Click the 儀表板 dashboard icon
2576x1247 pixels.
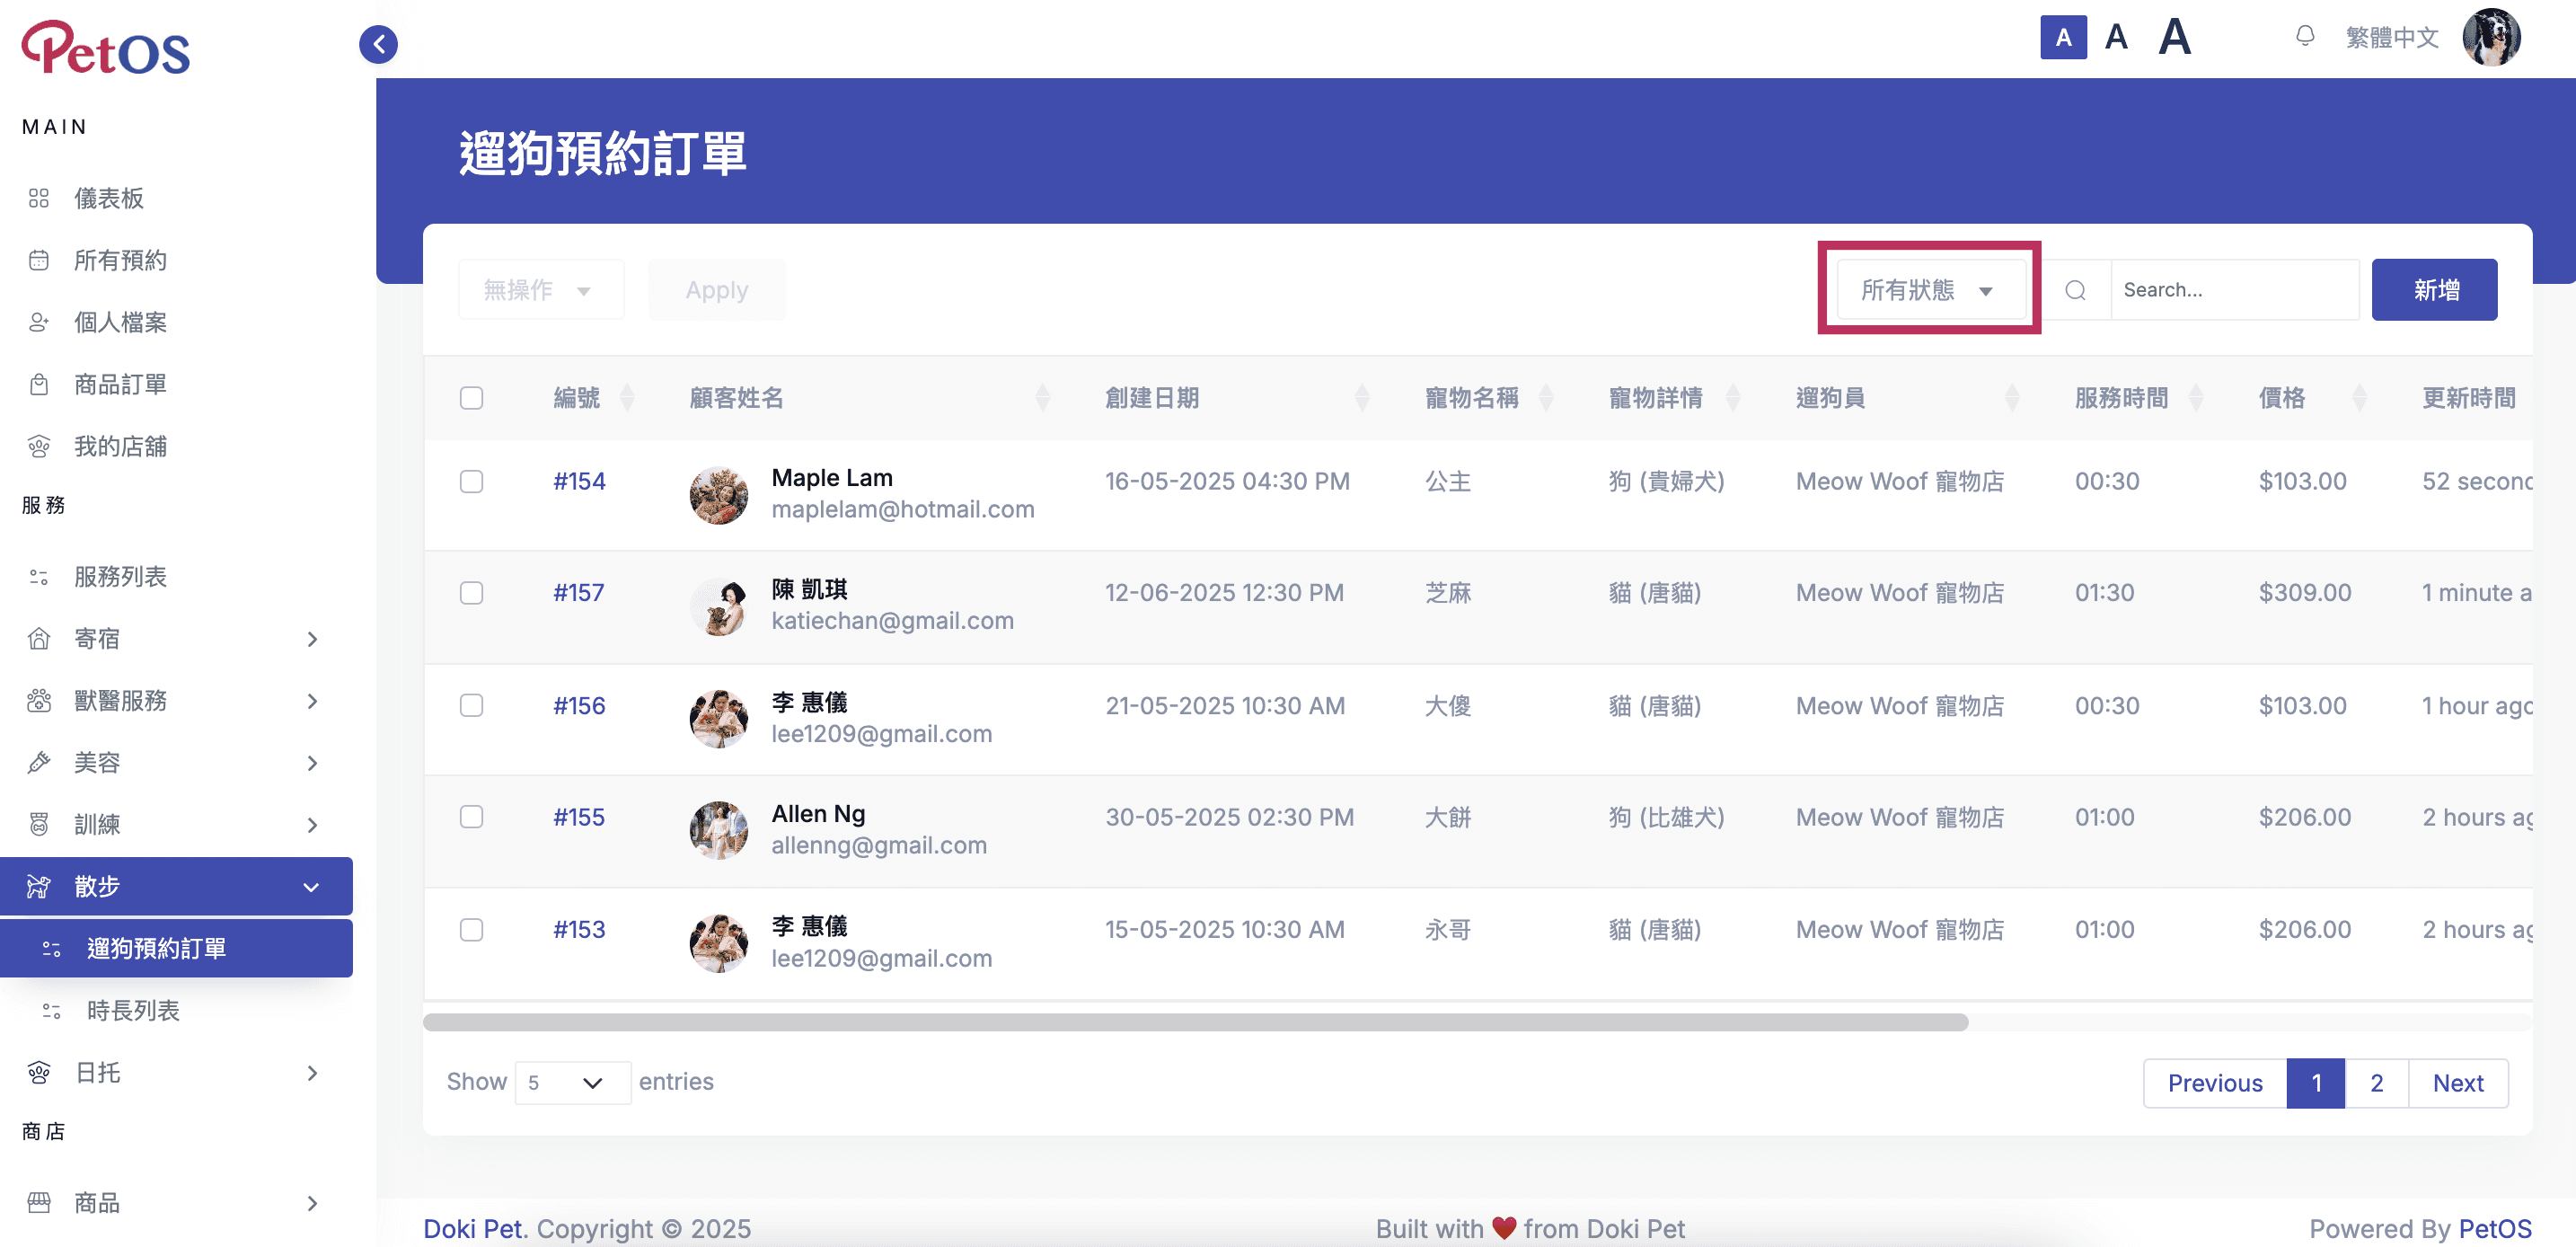pyautogui.click(x=39, y=198)
